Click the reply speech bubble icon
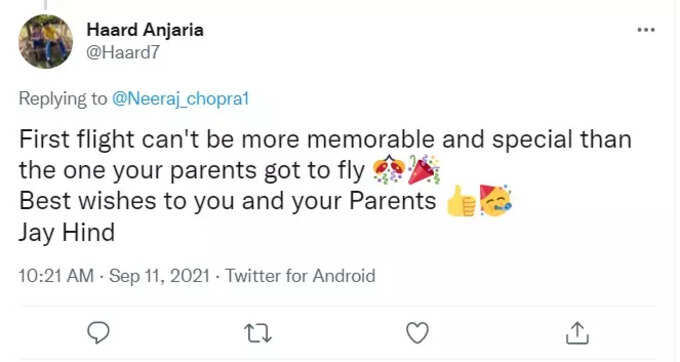The height and width of the screenshot is (362, 680). coord(98,333)
